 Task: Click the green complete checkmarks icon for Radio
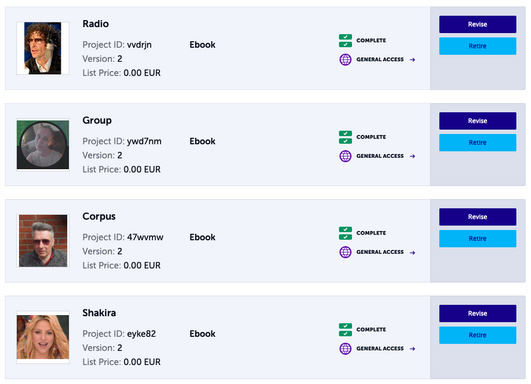click(x=345, y=41)
